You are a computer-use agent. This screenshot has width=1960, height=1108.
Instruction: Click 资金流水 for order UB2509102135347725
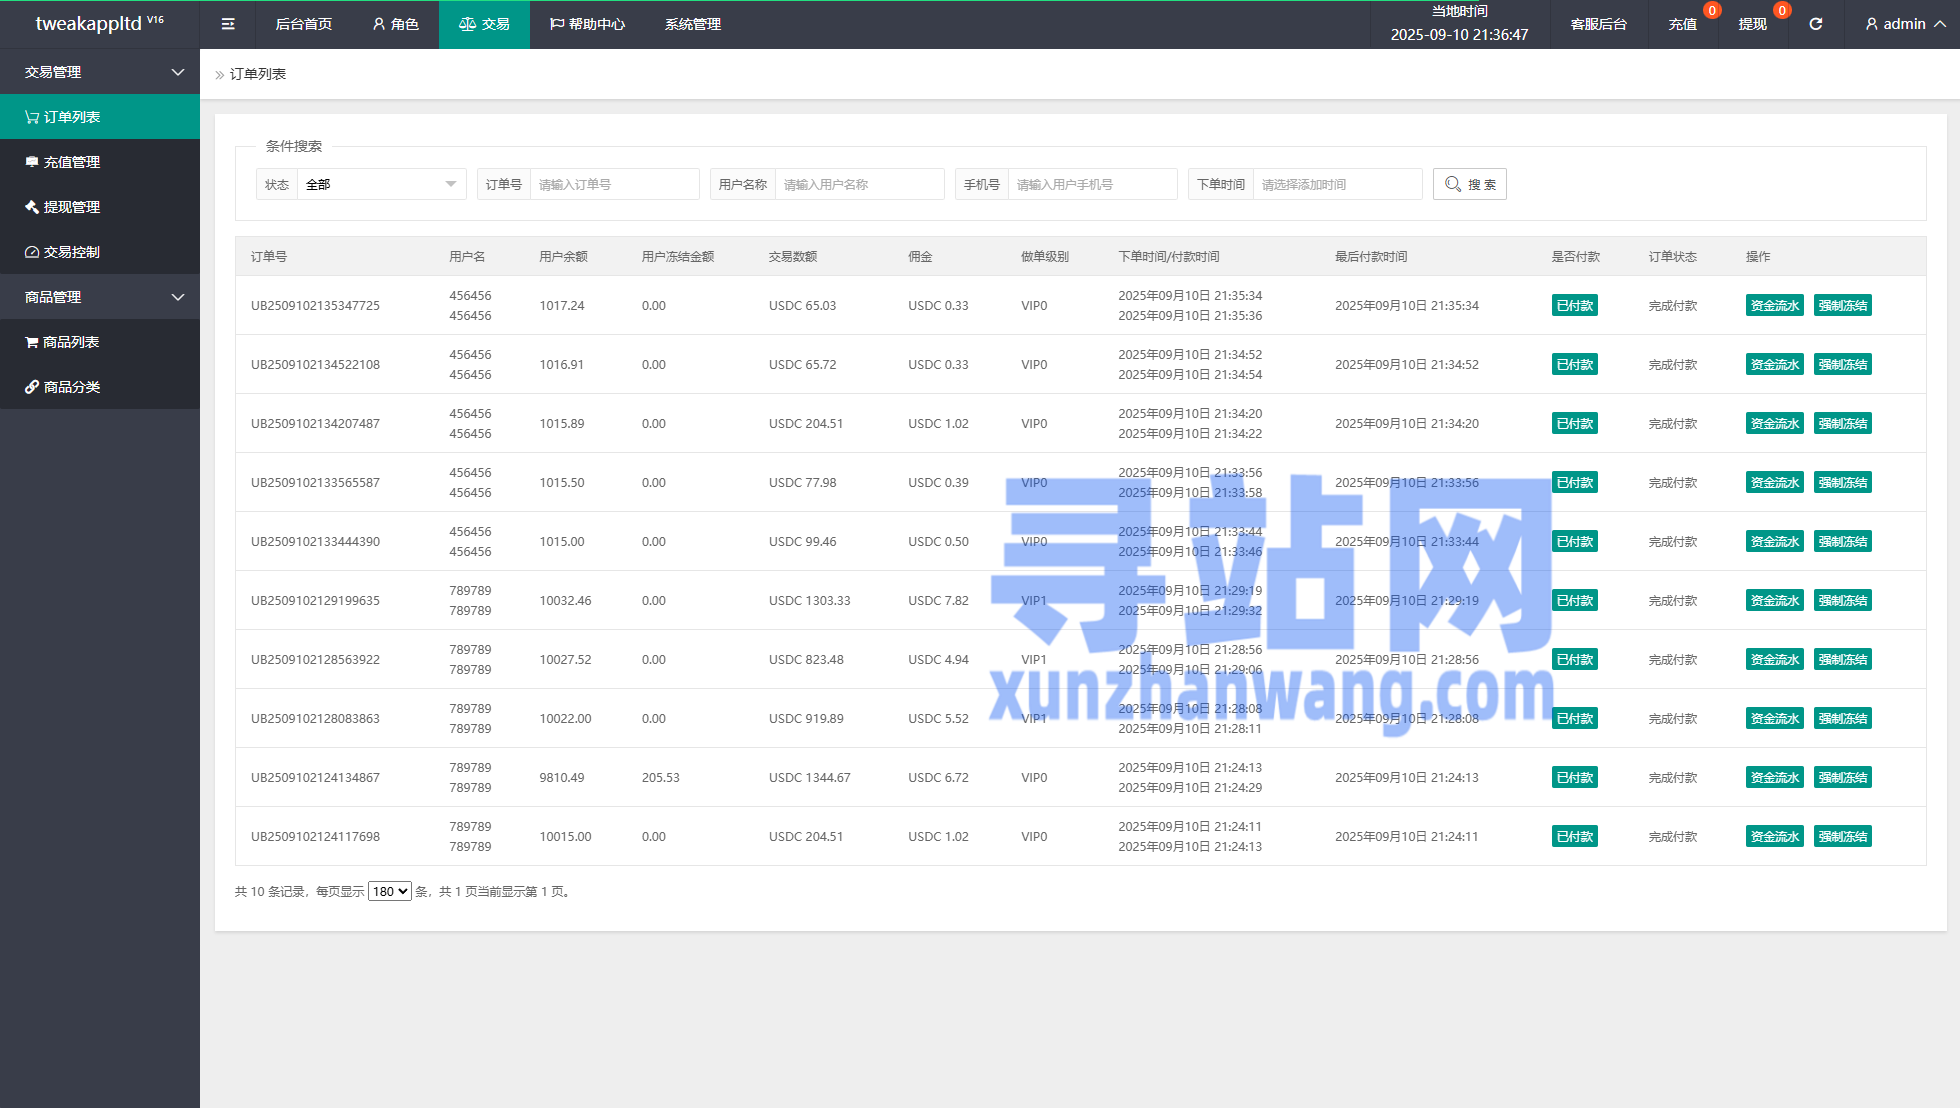point(1774,306)
